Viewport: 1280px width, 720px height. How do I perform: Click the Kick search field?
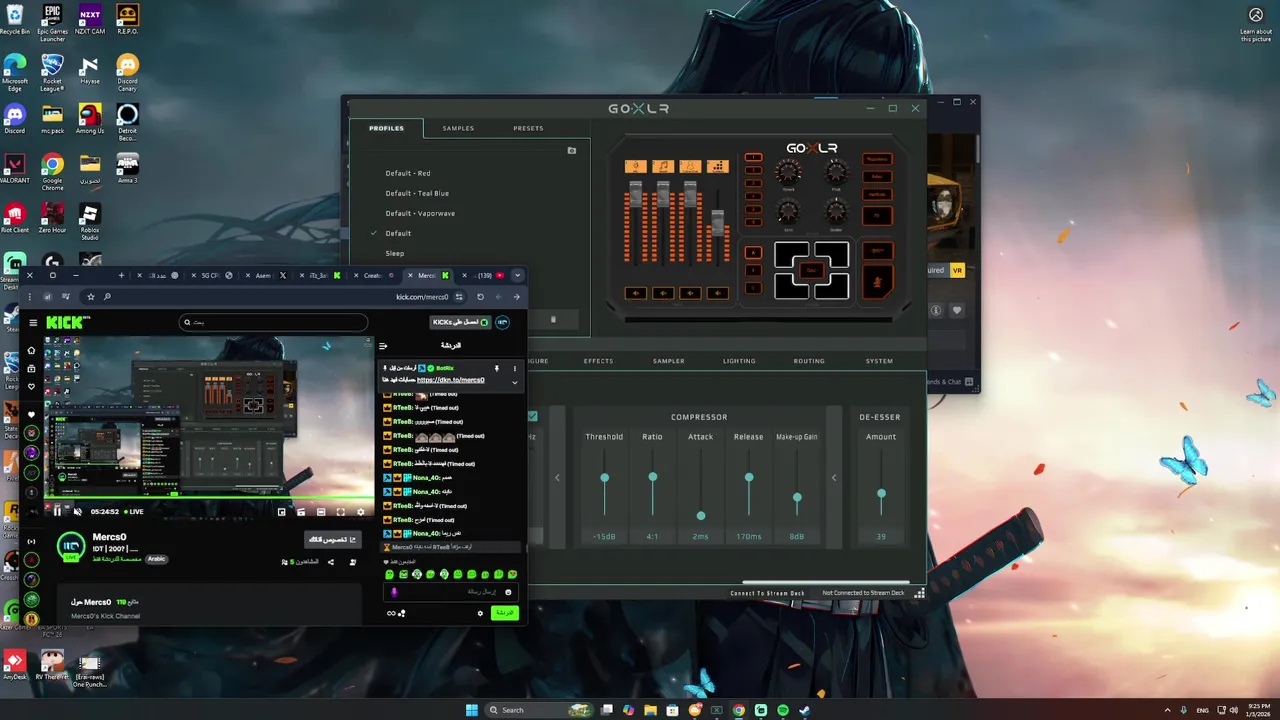click(x=273, y=322)
